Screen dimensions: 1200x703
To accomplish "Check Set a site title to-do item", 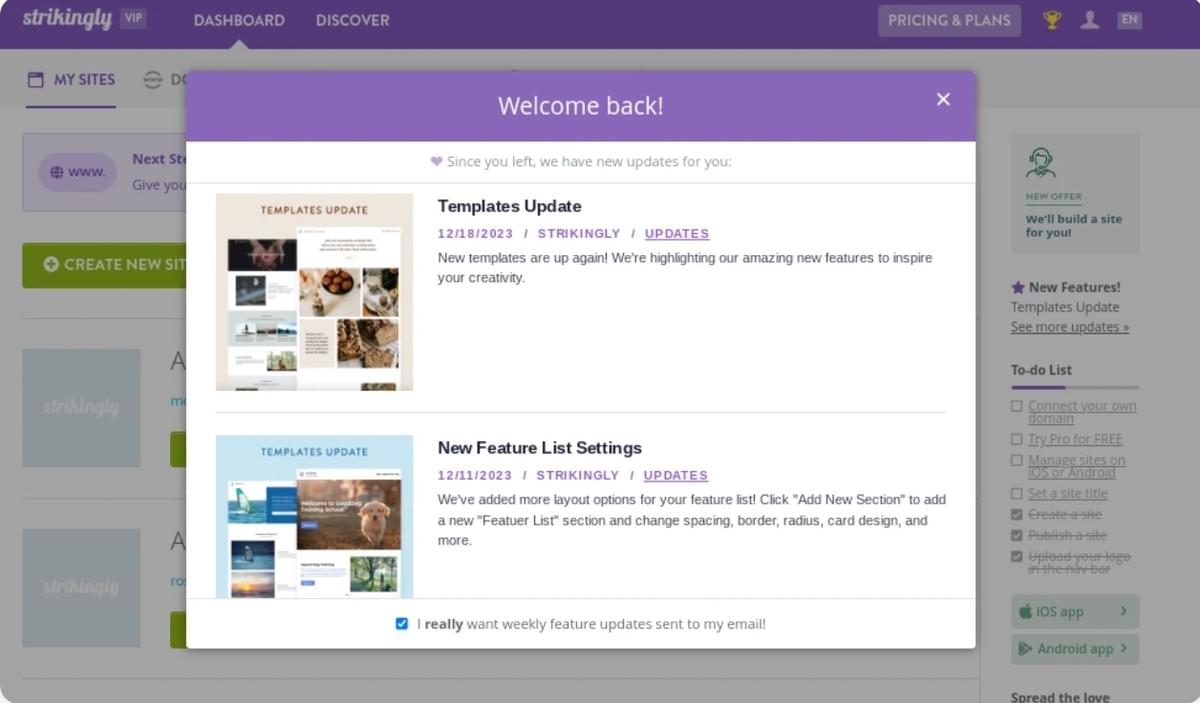I will 1017,493.
